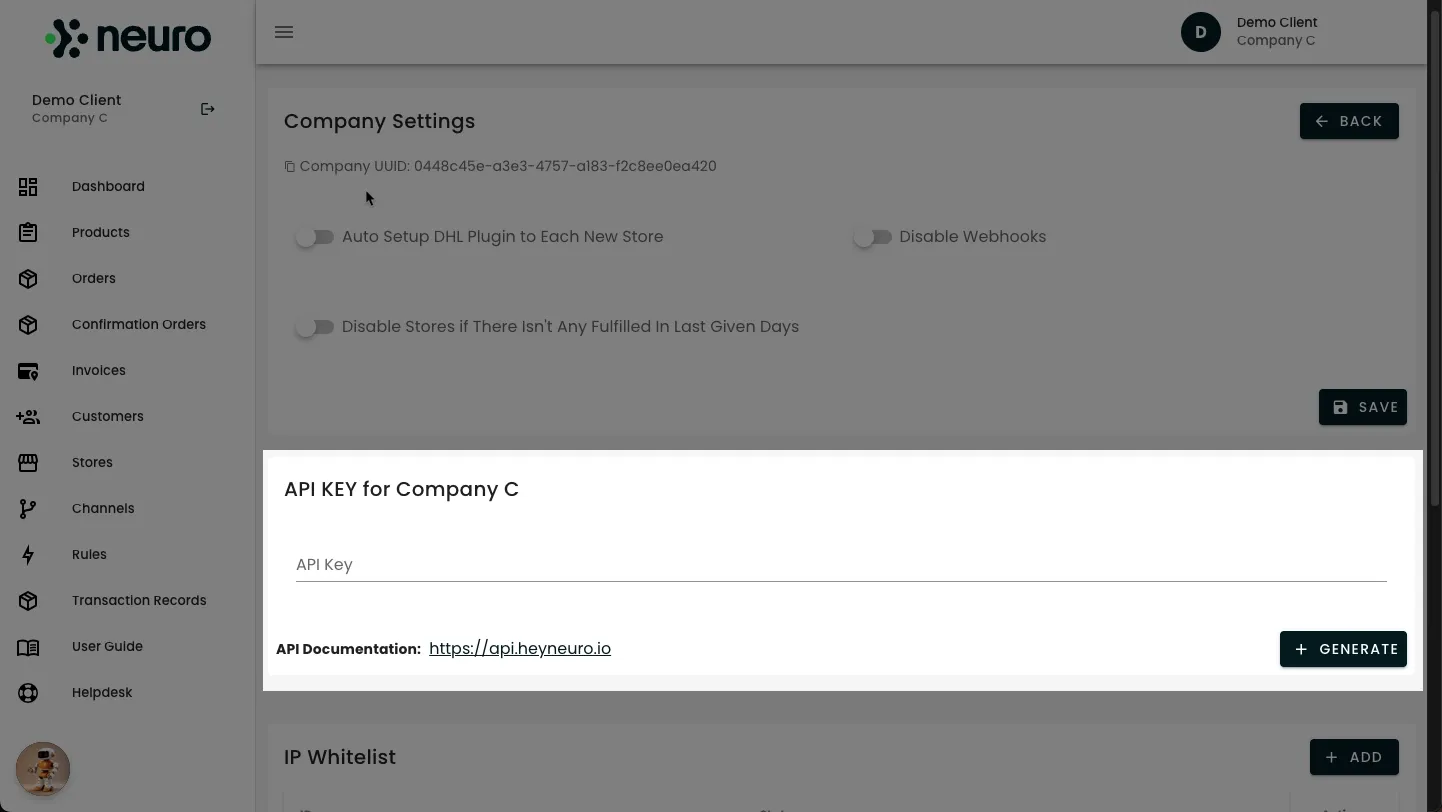The height and width of the screenshot is (812, 1442).
Task: Toggle Disable Stores if no fulfillment switch
Action: [315, 327]
